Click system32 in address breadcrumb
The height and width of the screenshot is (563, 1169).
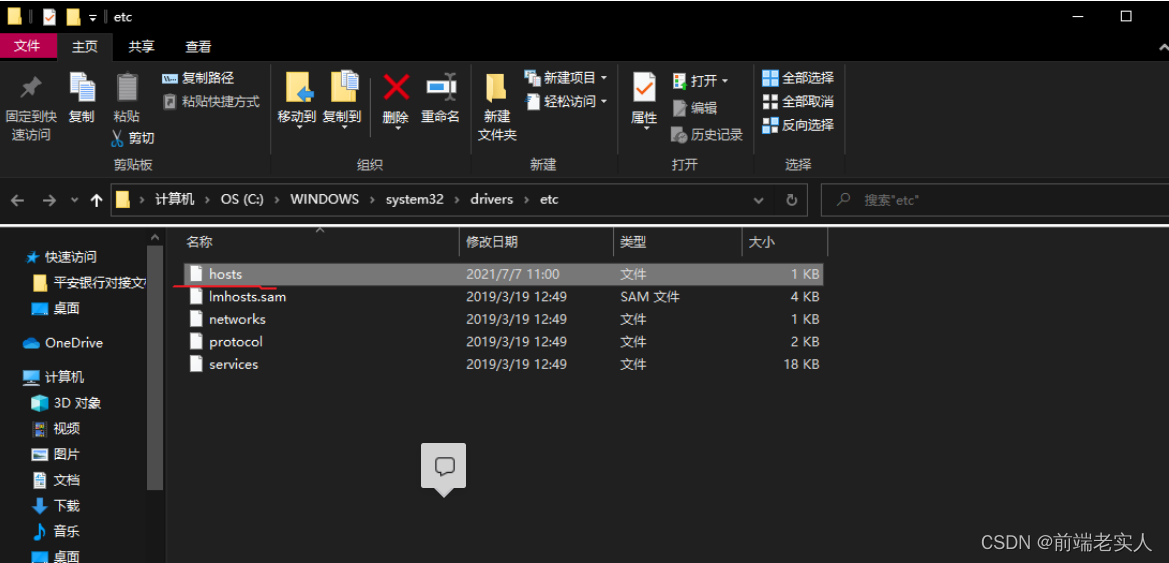(415, 199)
